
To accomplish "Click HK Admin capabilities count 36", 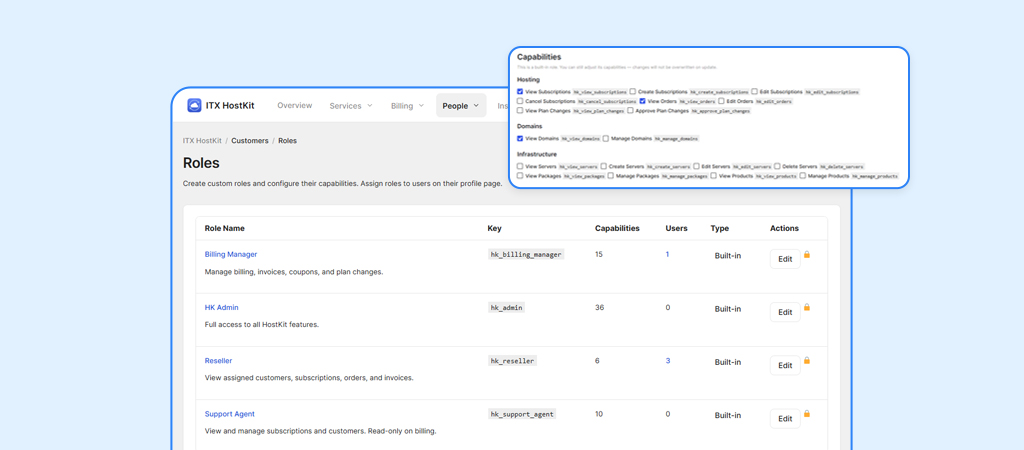I will [x=600, y=307].
